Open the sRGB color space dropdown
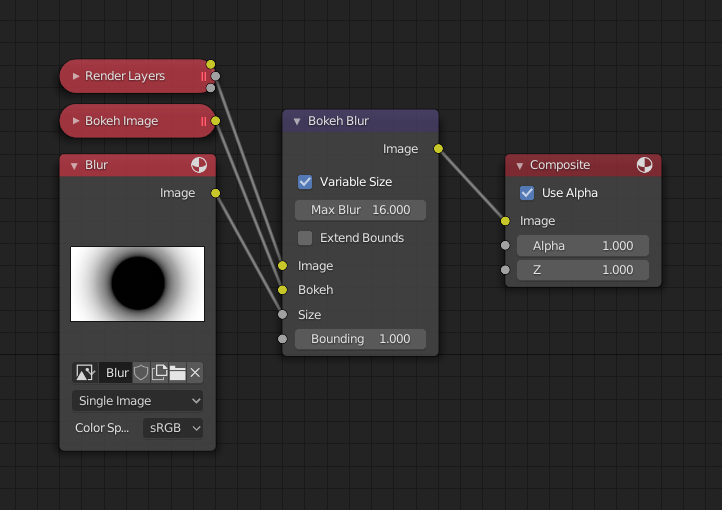The height and width of the screenshot is (510, 722). tap(173, 428)
